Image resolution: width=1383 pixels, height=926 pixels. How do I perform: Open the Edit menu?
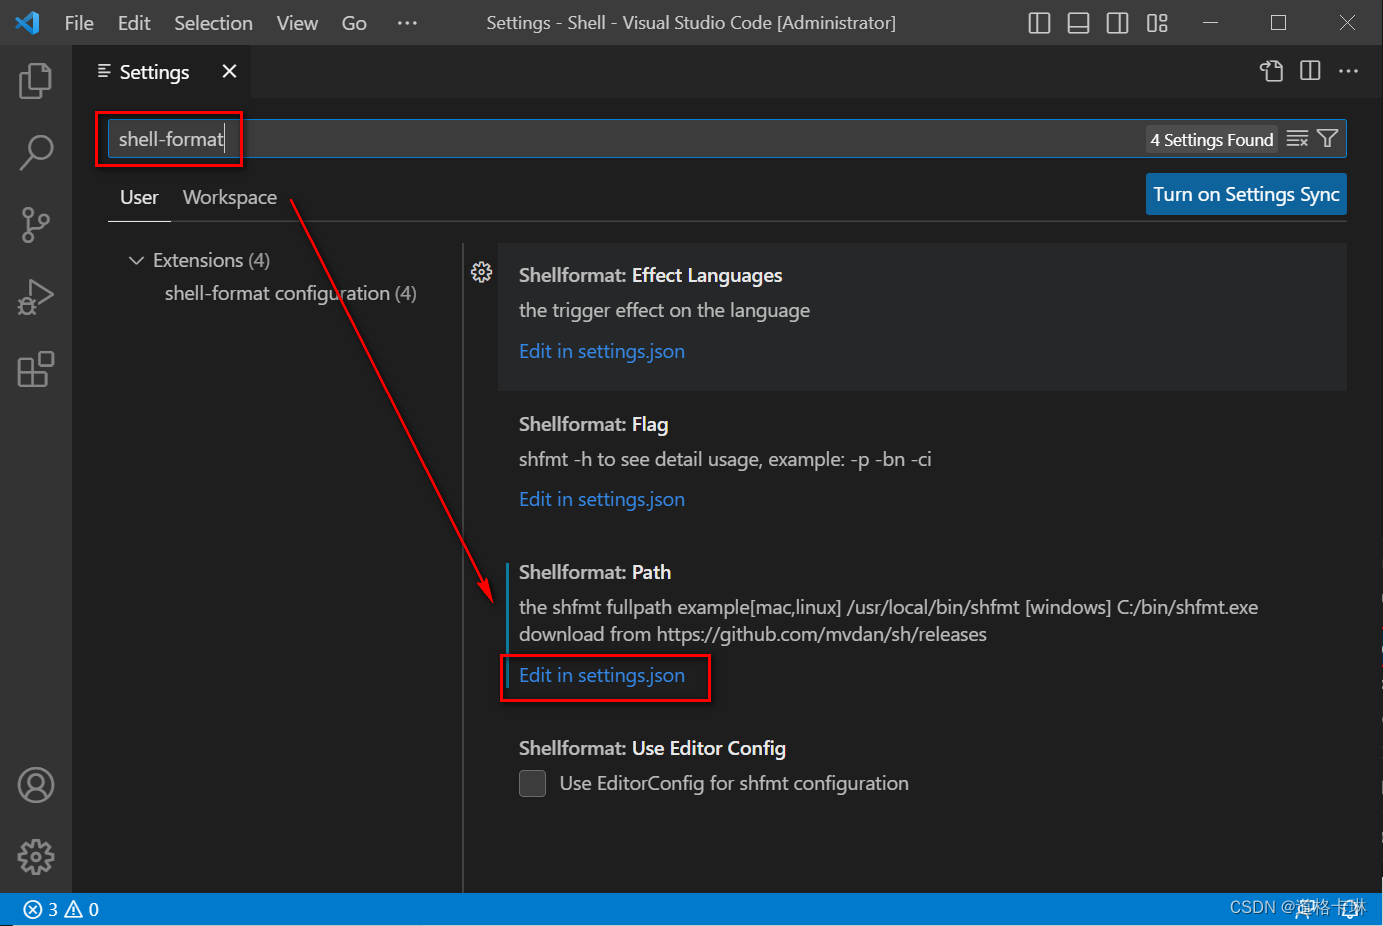tap(134, 23)
